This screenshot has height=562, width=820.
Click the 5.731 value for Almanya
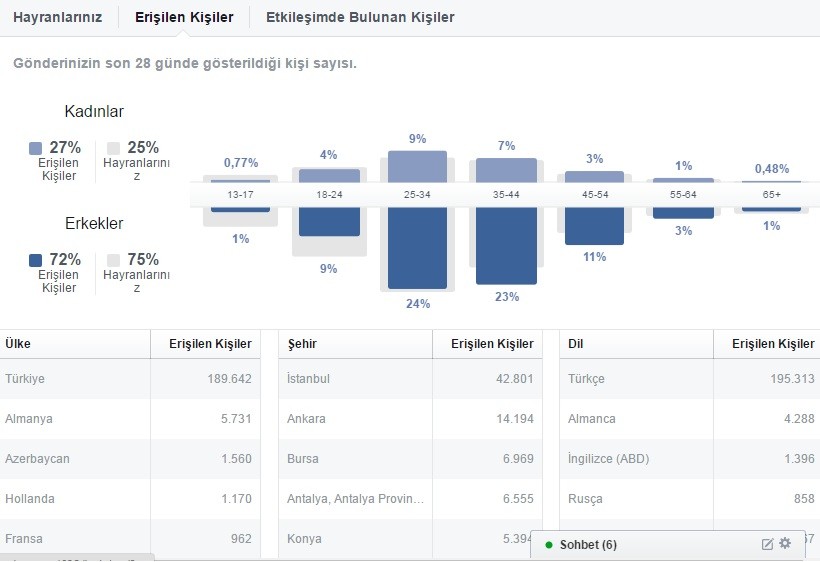tap(236, 419)
